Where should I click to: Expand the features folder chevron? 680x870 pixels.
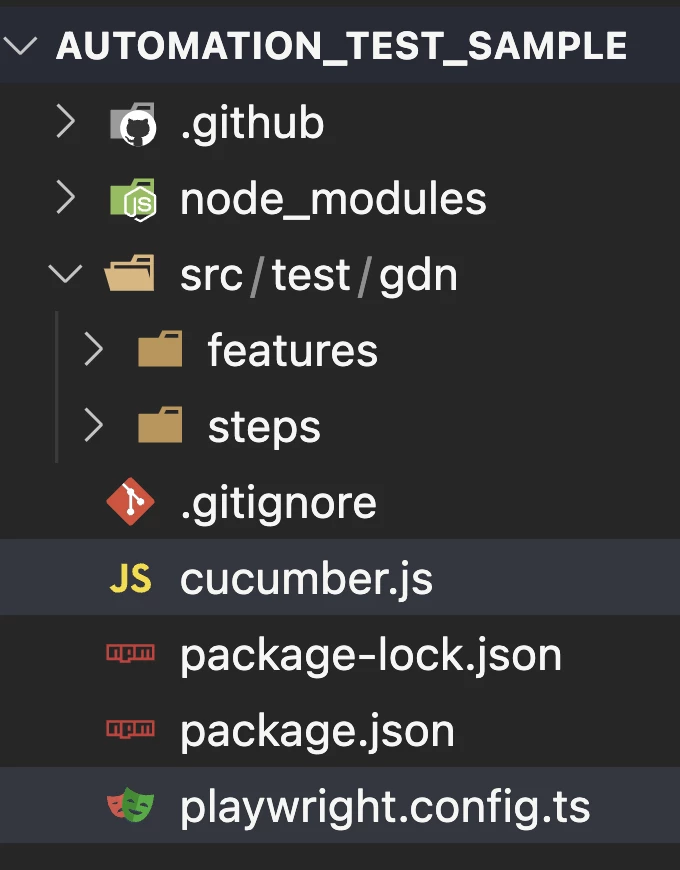[94, 350]
